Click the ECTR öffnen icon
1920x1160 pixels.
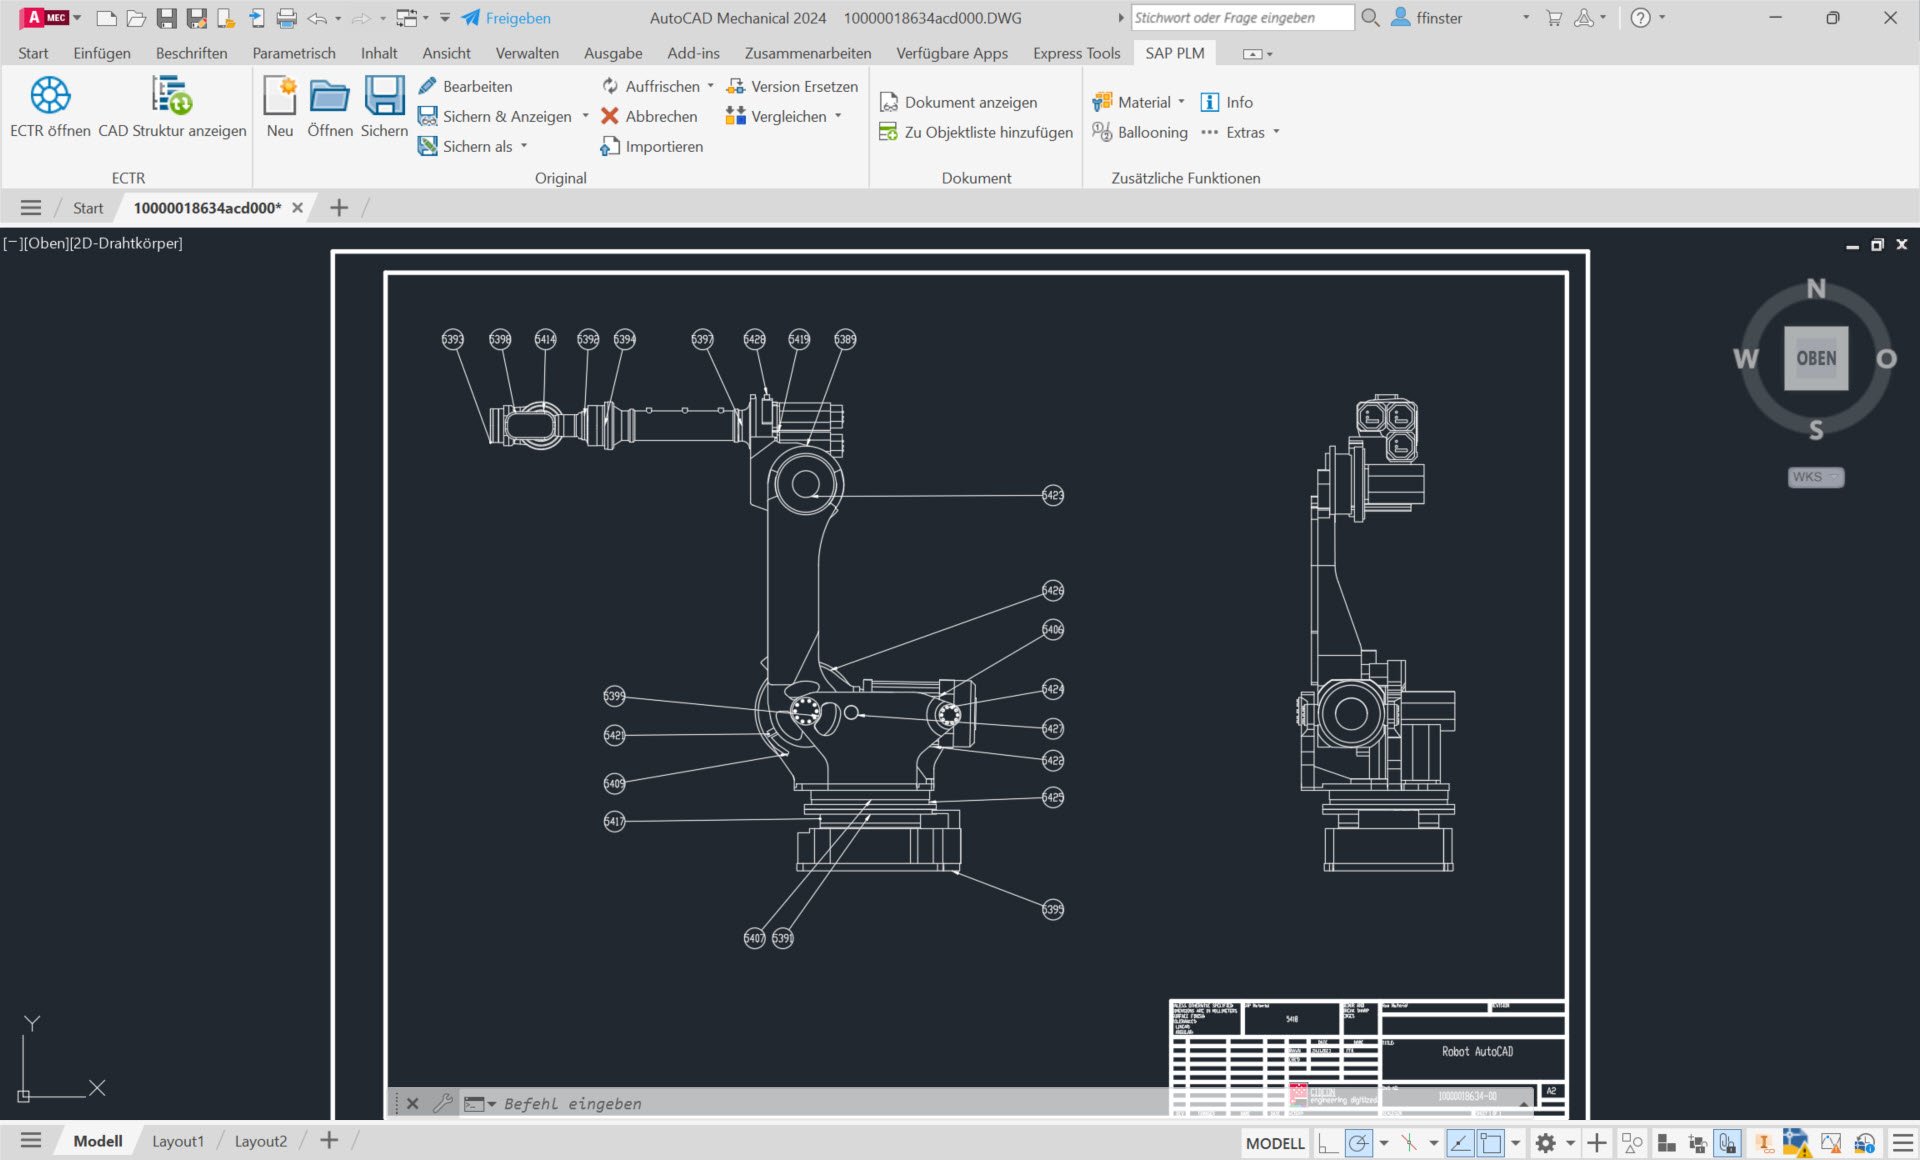(50, 97)
